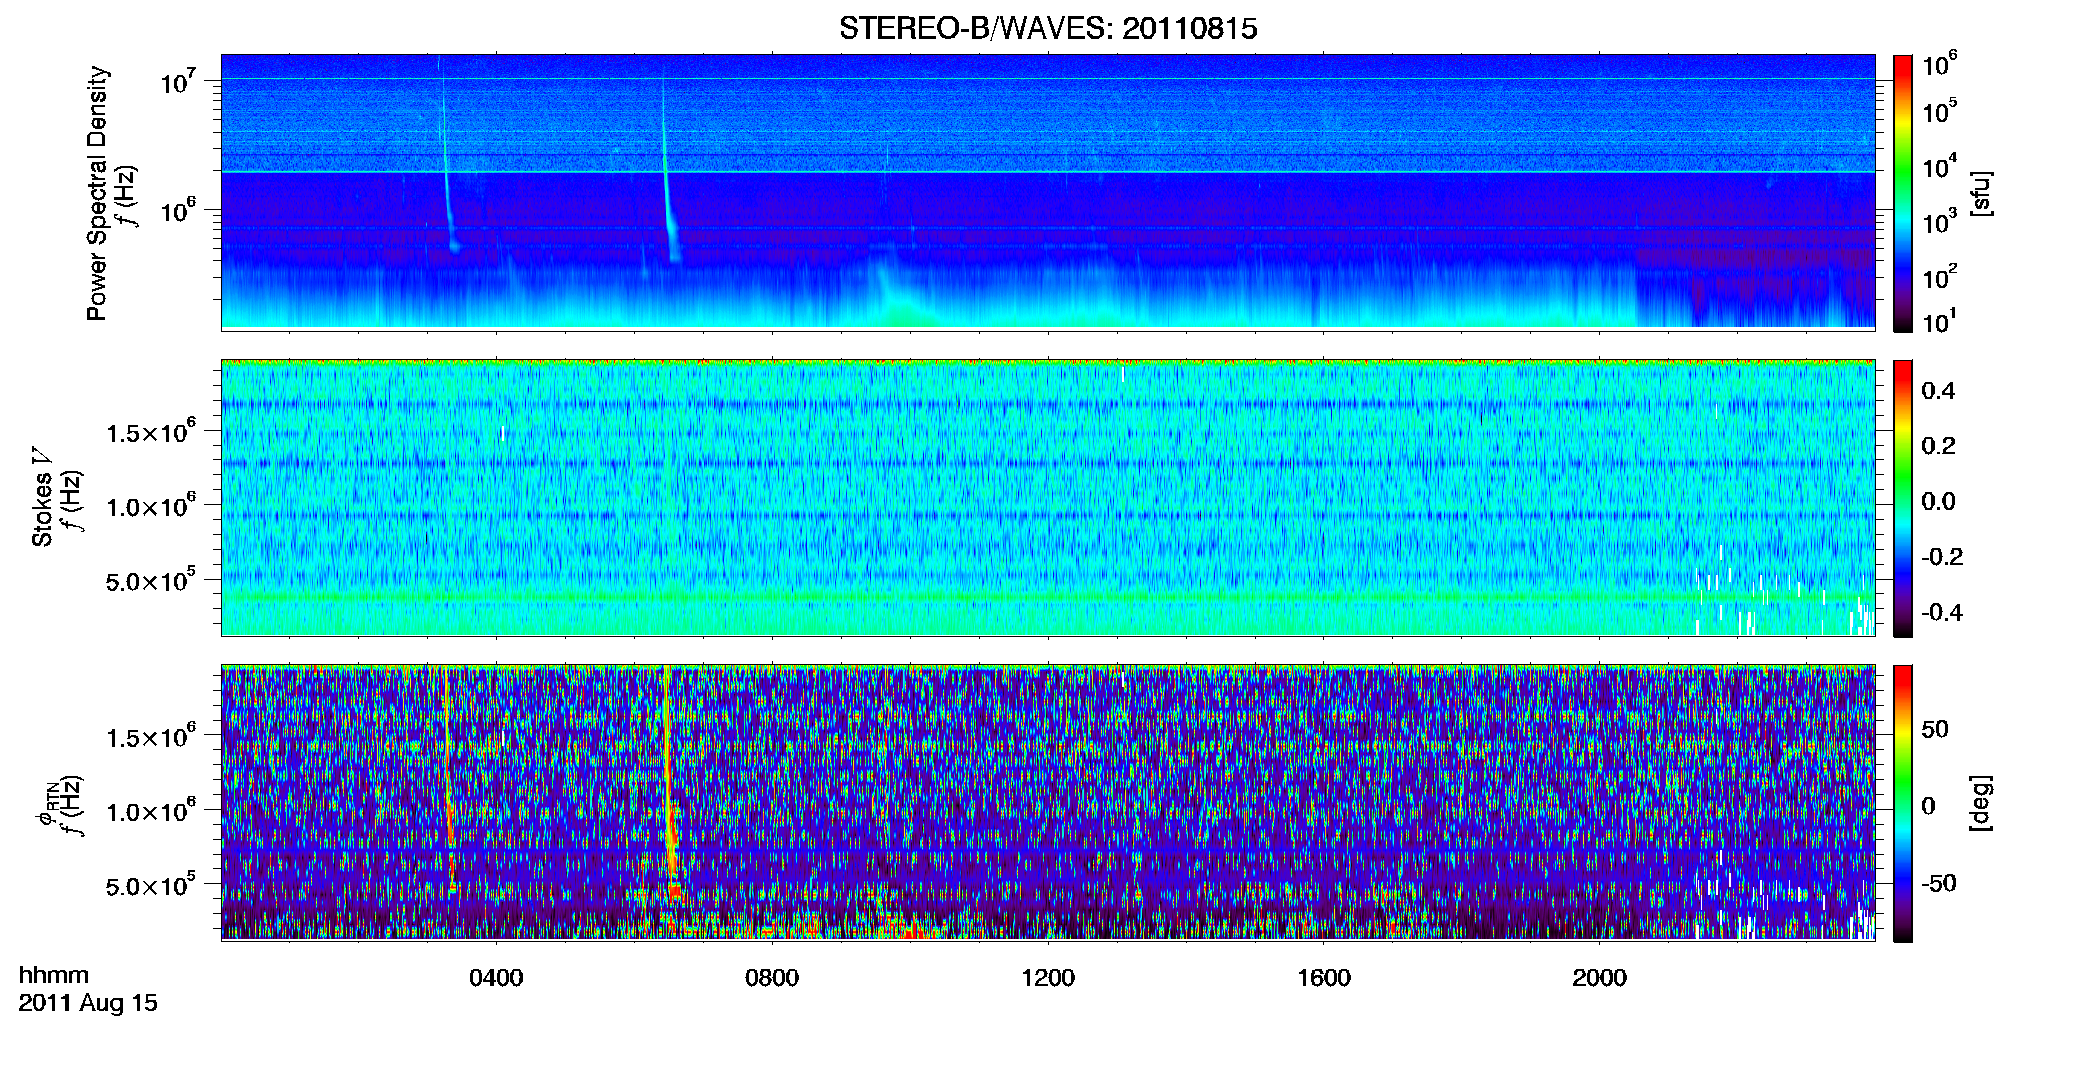This screenshot has width=2096, height=1080.
Task: Click the φ RTN axis label
Action: 46,805
